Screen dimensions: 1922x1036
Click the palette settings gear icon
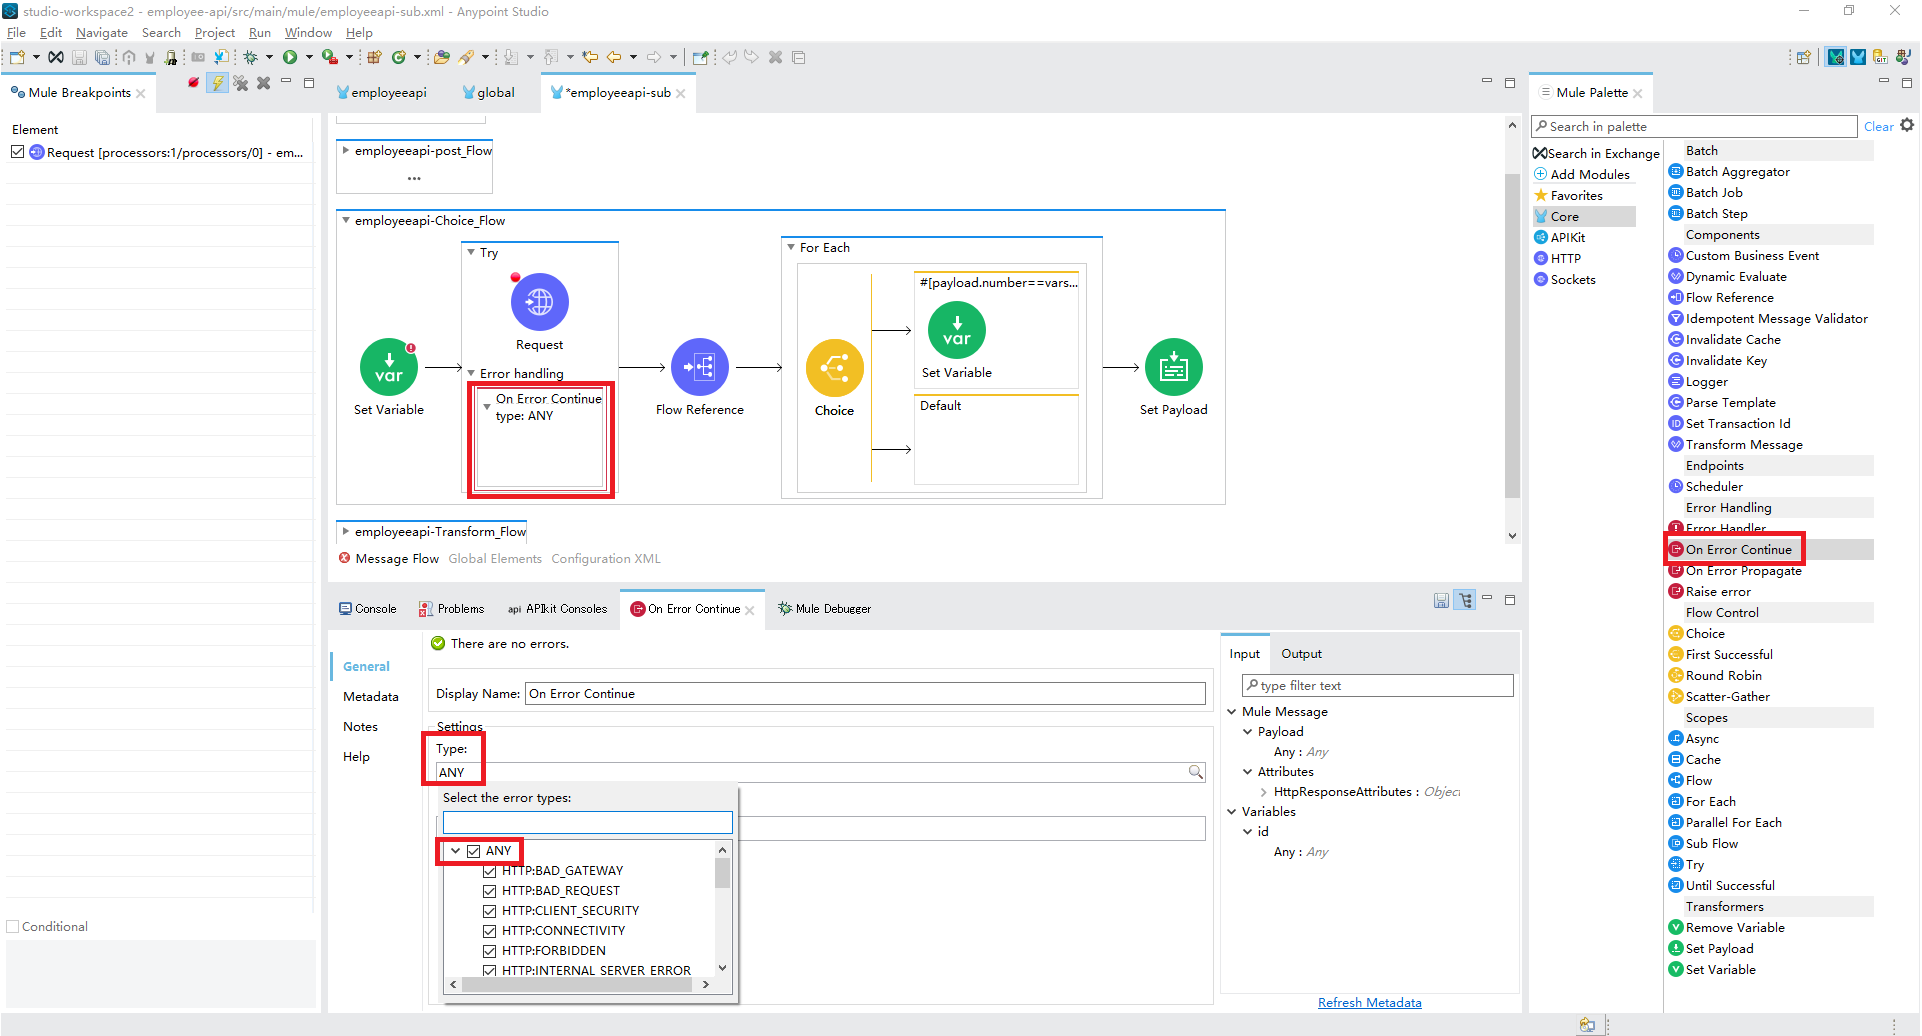coord(1907,126)
